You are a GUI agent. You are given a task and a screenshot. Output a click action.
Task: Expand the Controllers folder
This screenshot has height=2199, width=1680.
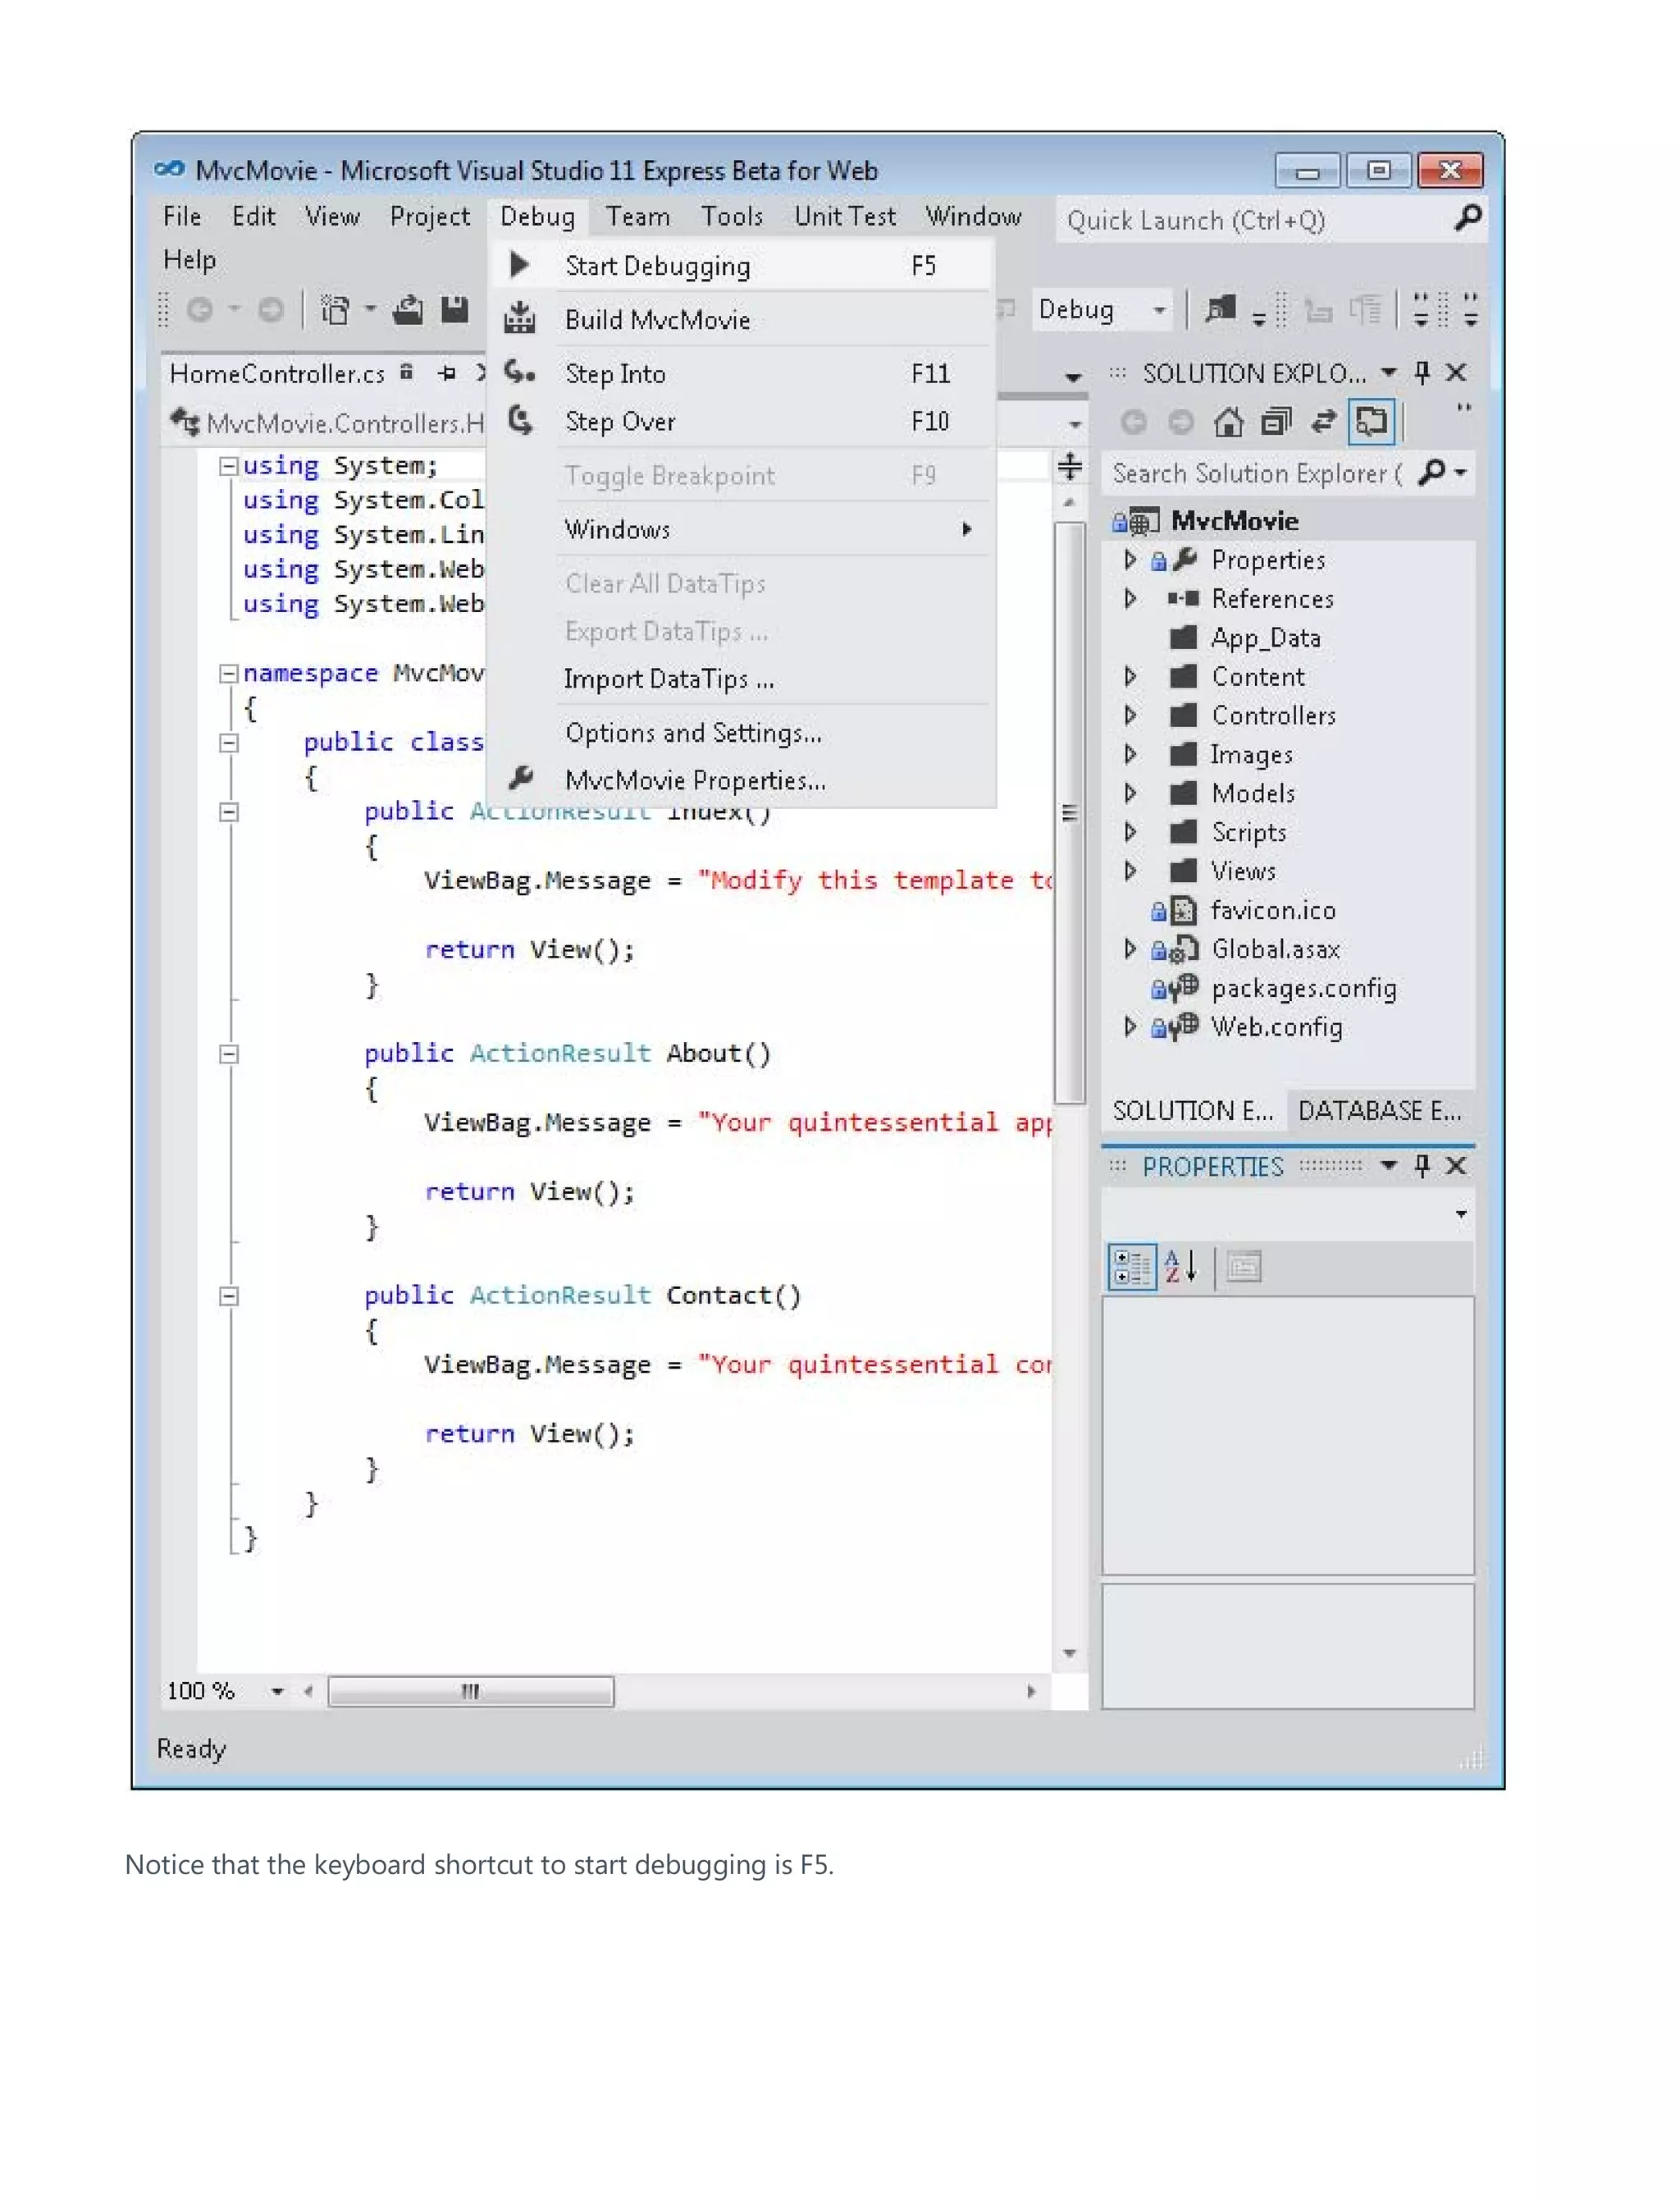point(1130,715)
